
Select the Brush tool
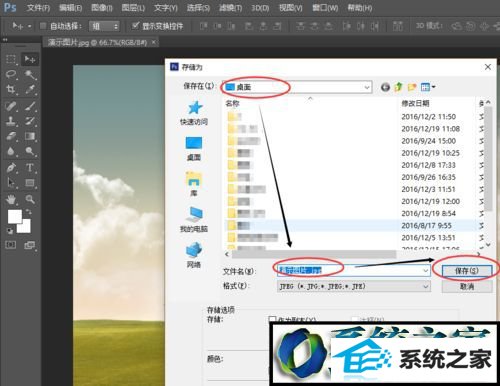point(30,106)
